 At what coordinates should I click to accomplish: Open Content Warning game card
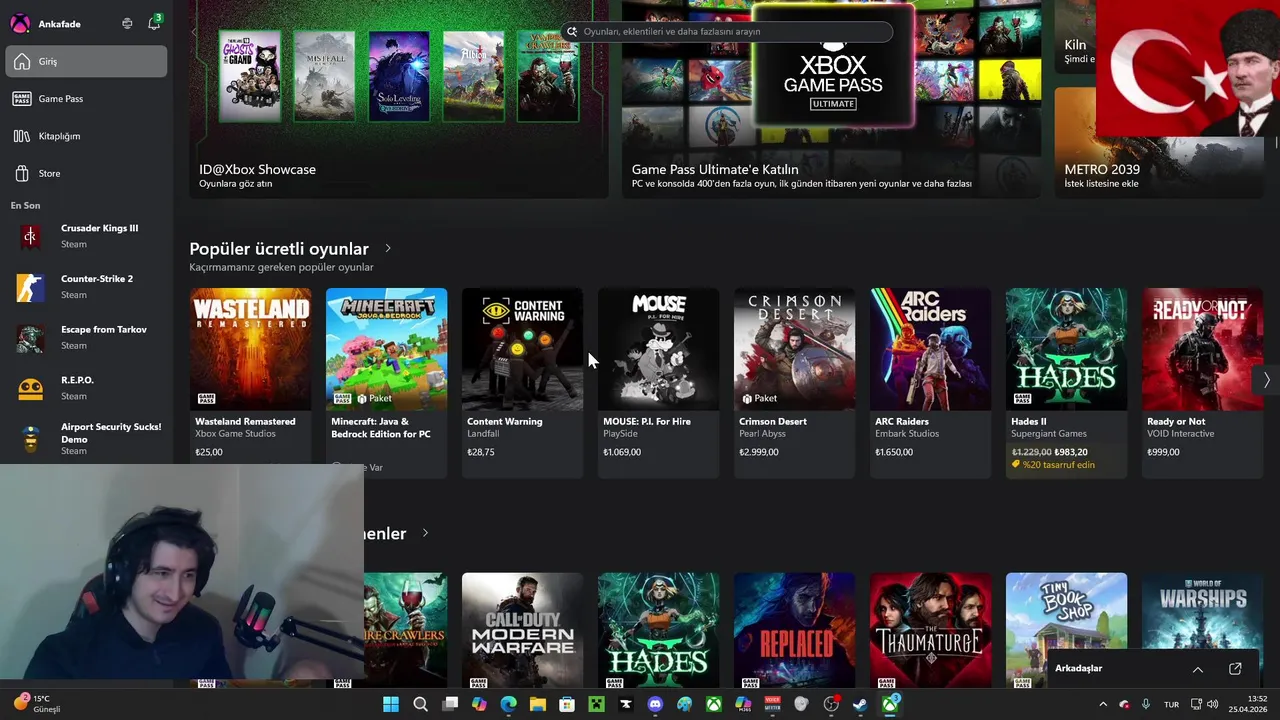coord(522,383)
